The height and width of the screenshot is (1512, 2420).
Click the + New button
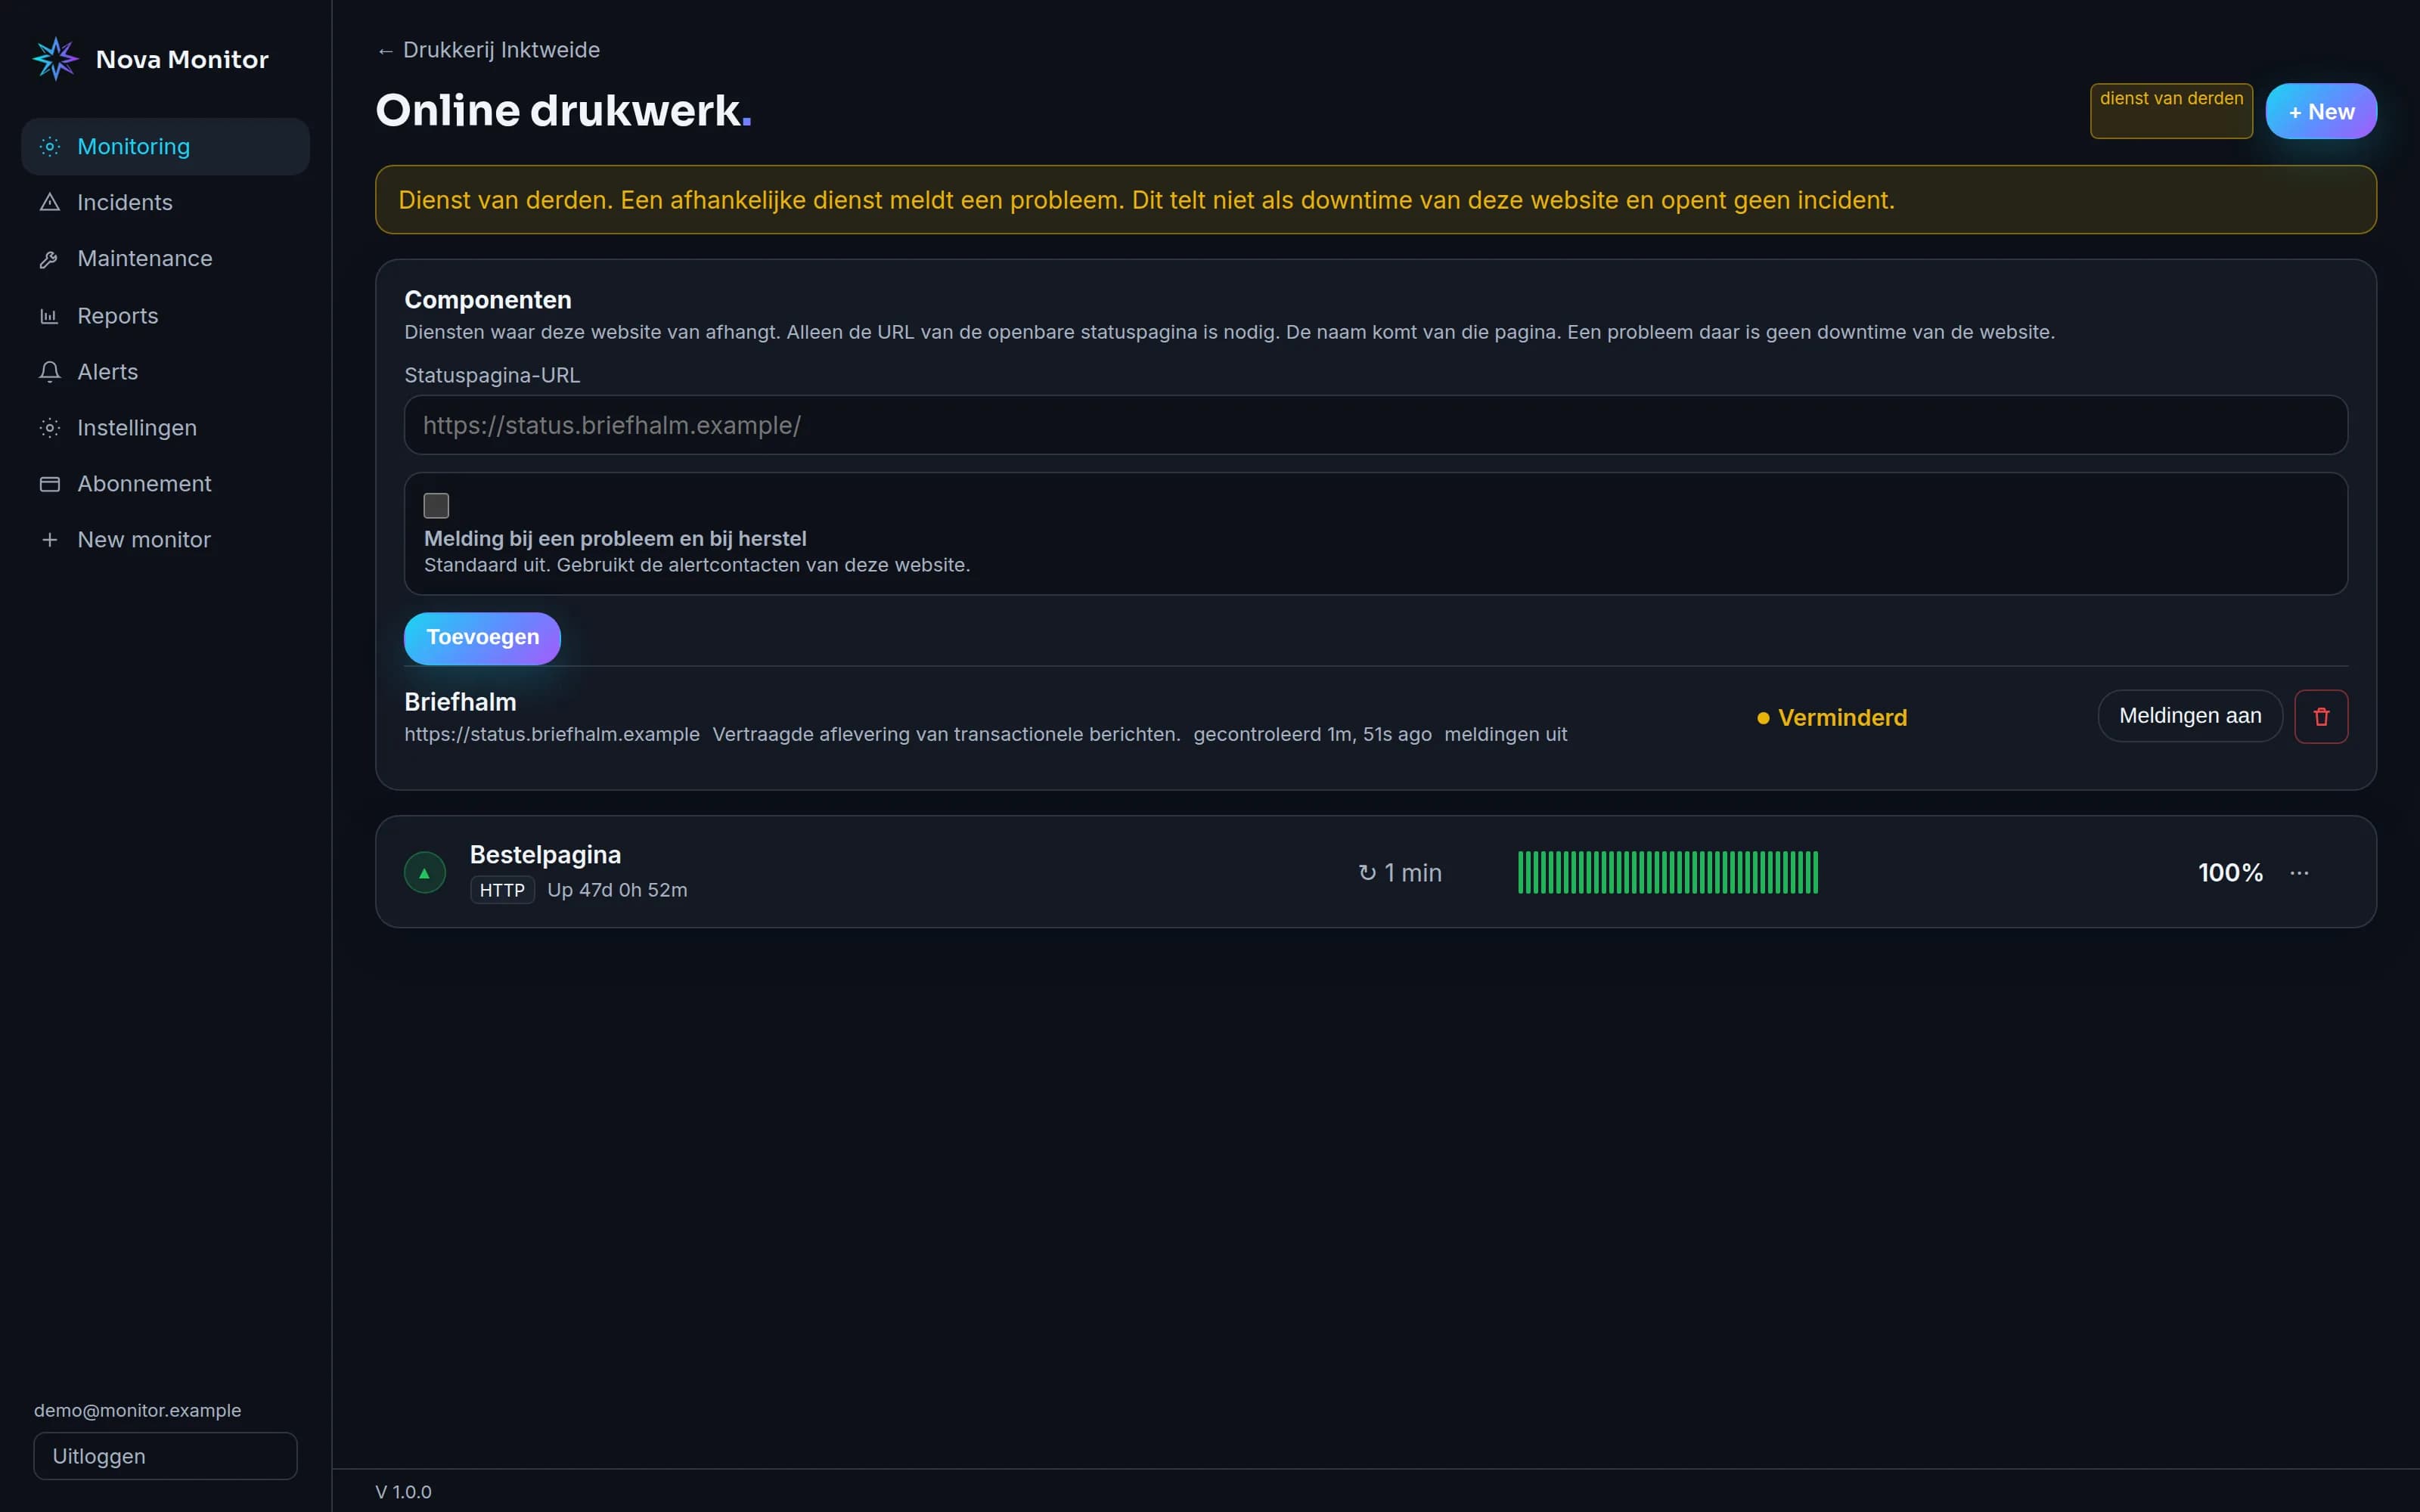(2321, 111)
